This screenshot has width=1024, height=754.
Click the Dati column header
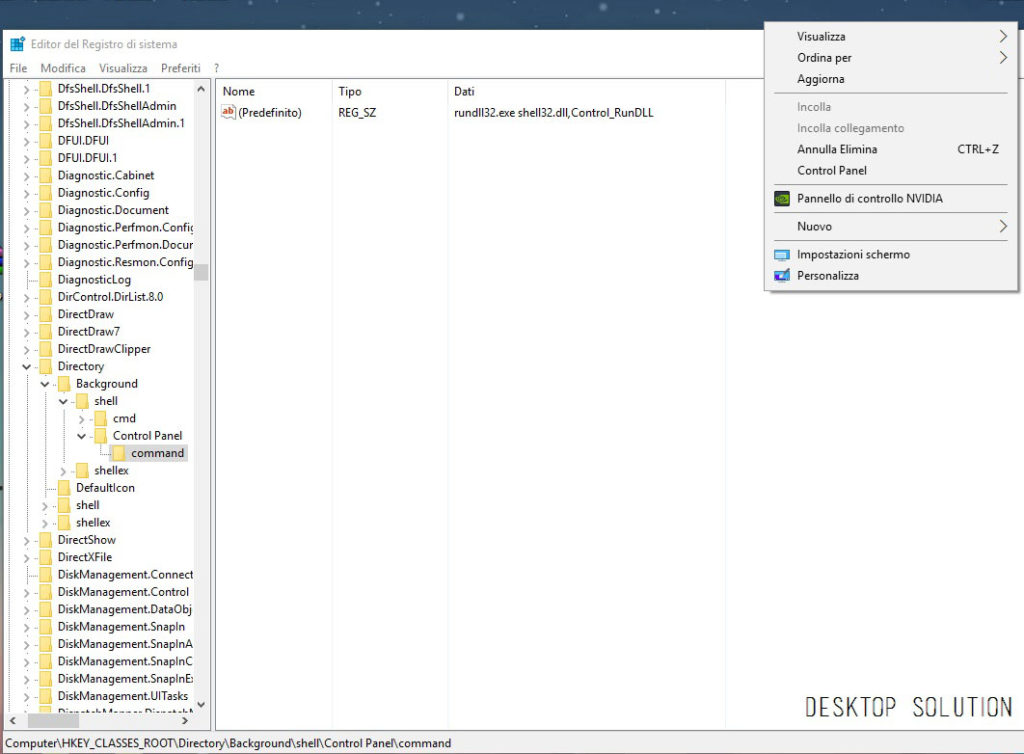coord(464,91)
